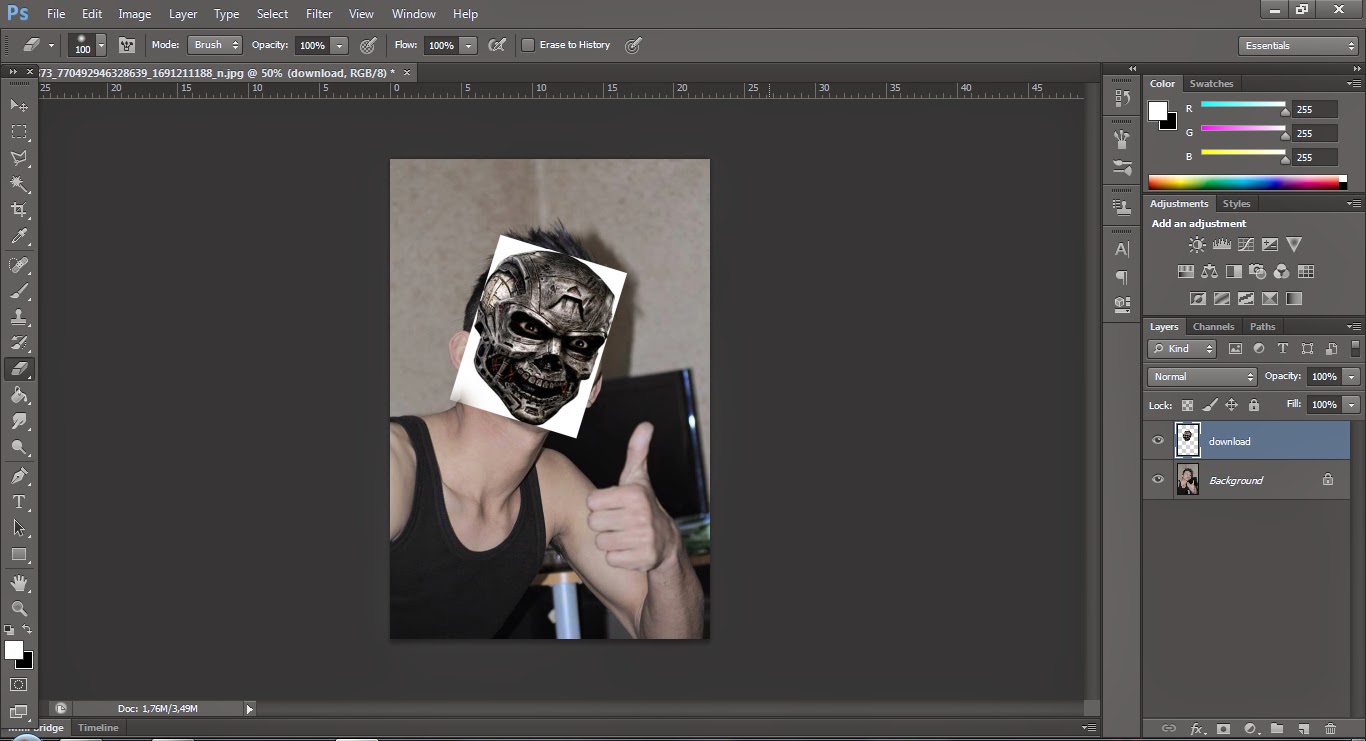The height and width of the screenshot is (741, 1366).
Task: Open the collapsed Paragraph panel icon
Action: click(1122, 276)
